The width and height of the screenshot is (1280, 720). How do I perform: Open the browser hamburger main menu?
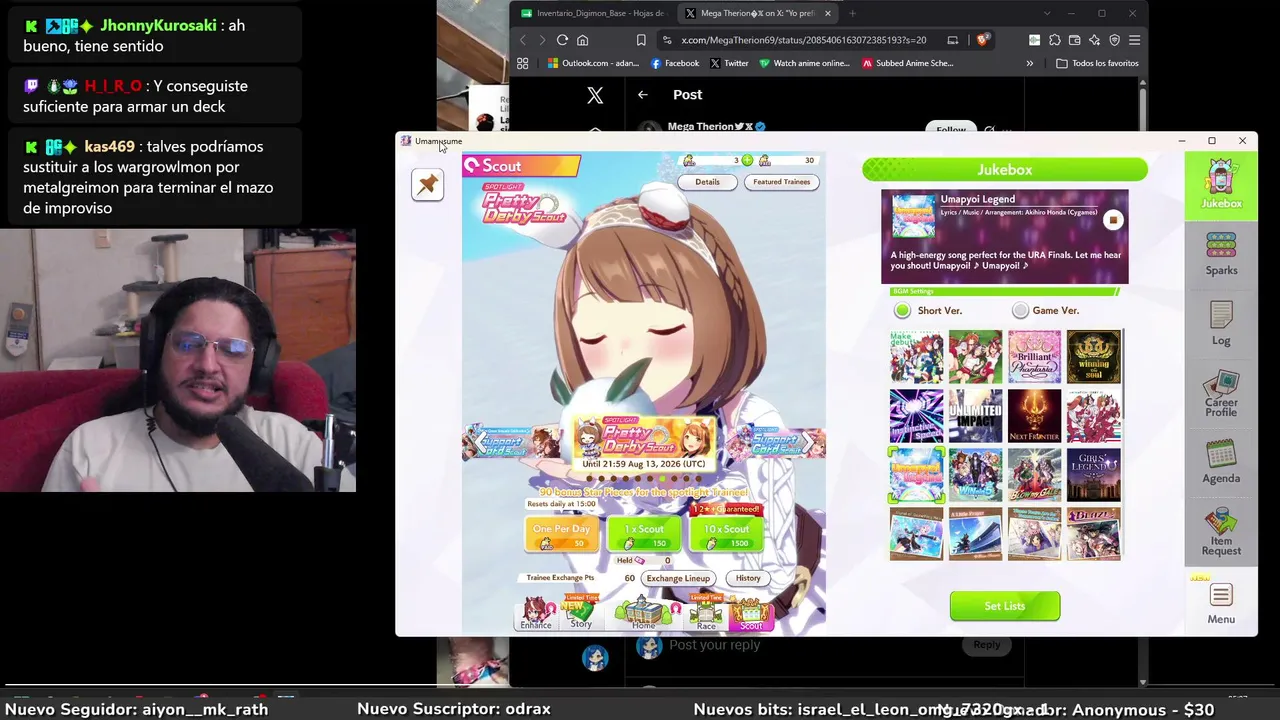[x=1135, y=40]
